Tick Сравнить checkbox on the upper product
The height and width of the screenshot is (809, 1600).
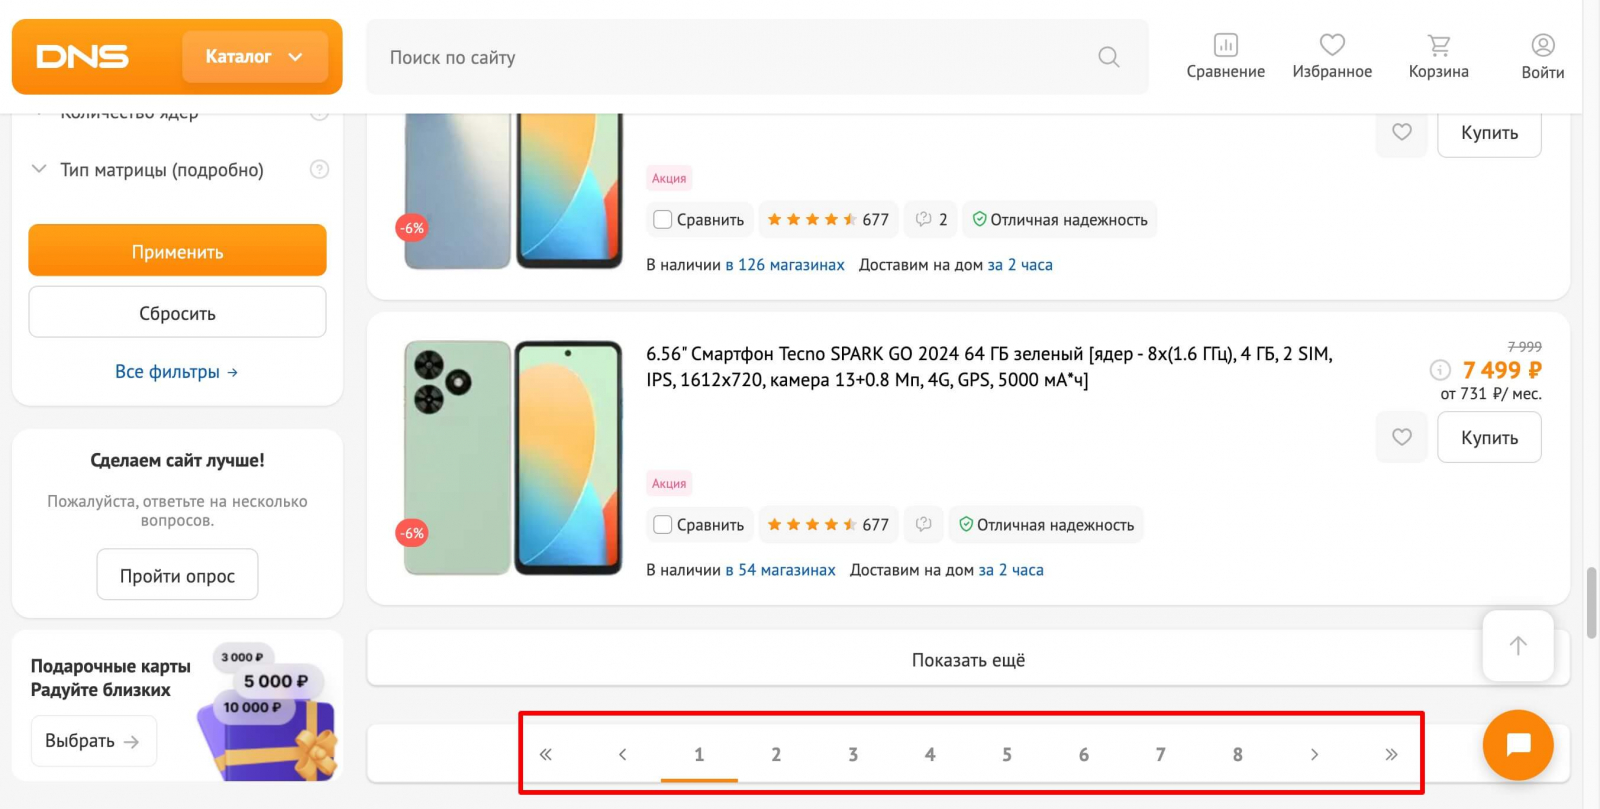click(662, 219)
